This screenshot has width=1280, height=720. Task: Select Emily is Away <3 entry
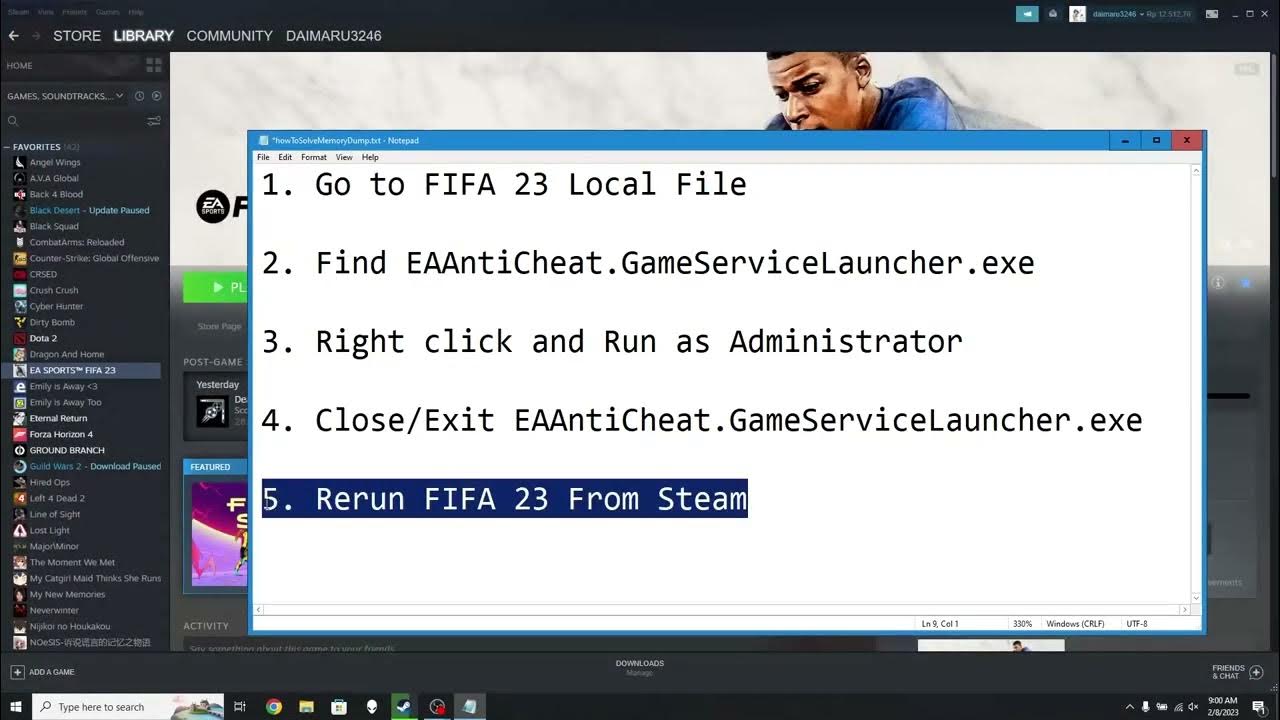[x=63, y=386]
